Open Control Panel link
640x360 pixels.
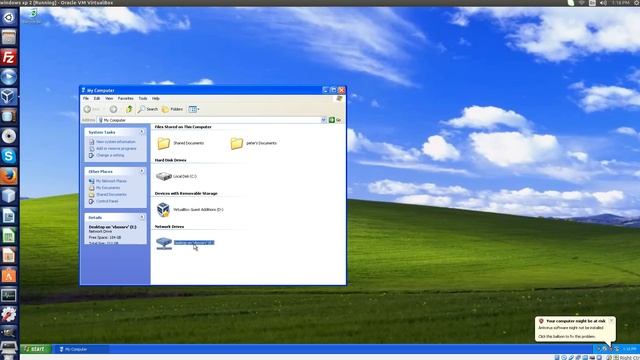(x=107, y=201)
